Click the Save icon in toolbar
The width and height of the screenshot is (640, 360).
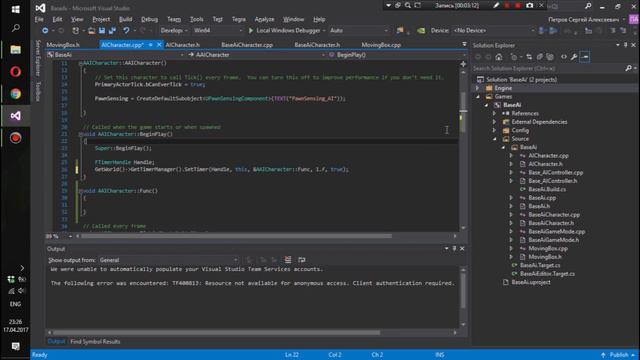[x=102, y=31]
